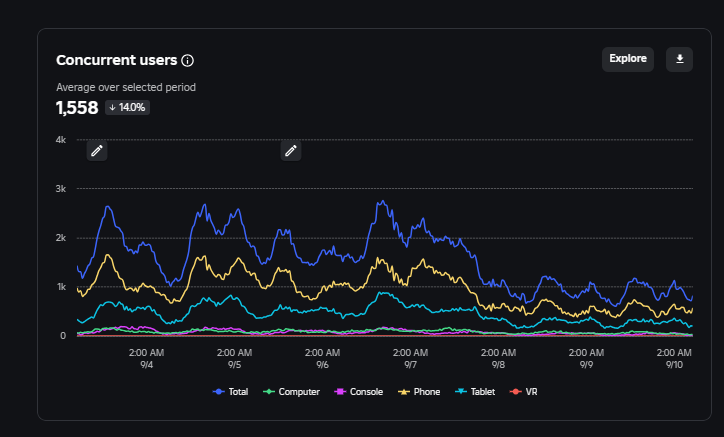Click the 1,558 average value

coord(77,108)
